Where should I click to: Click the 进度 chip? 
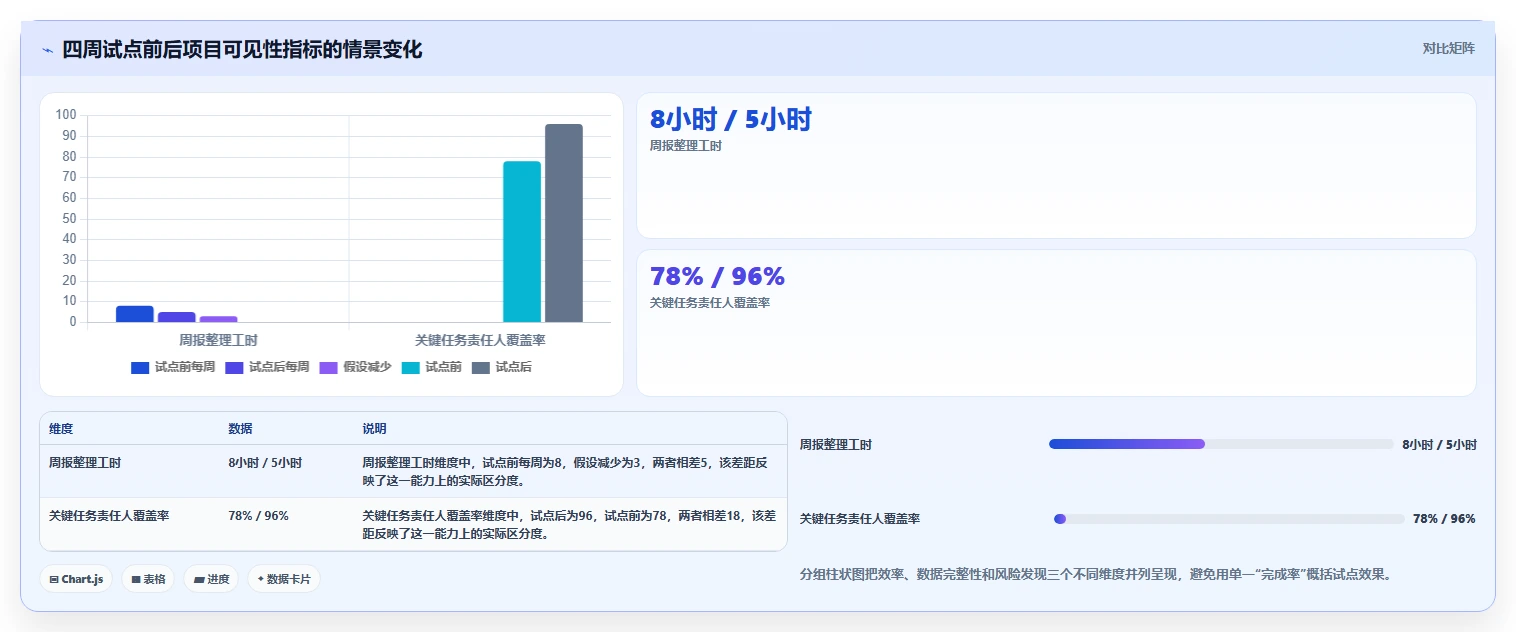(x=211, y=579)
